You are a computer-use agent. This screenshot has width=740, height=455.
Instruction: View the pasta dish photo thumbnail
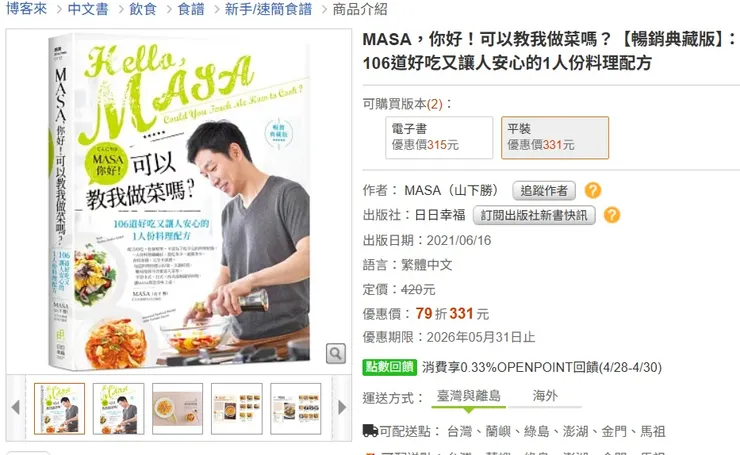pyautogui.click(x=177, y=409)
